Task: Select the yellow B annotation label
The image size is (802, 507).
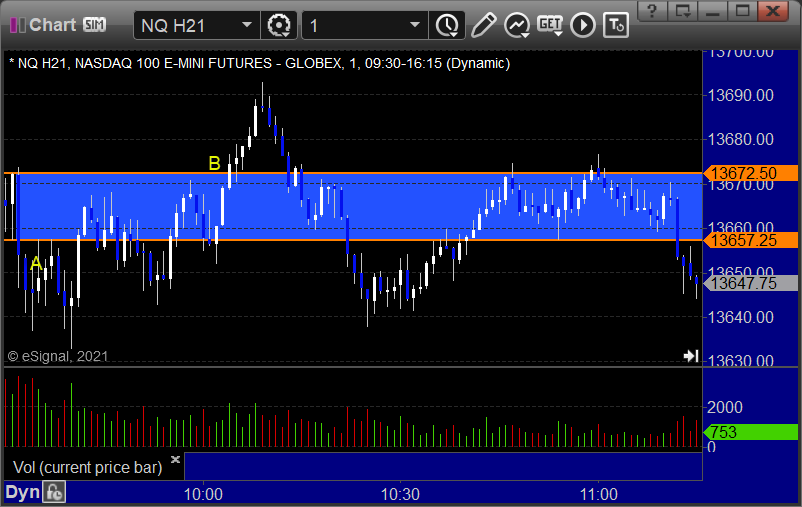Action: point(214,163)
